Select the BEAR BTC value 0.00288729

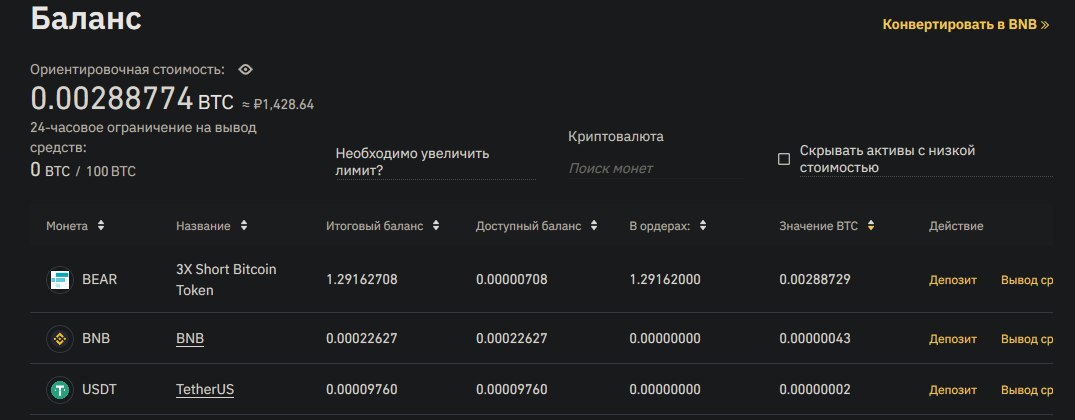(815, 280)
